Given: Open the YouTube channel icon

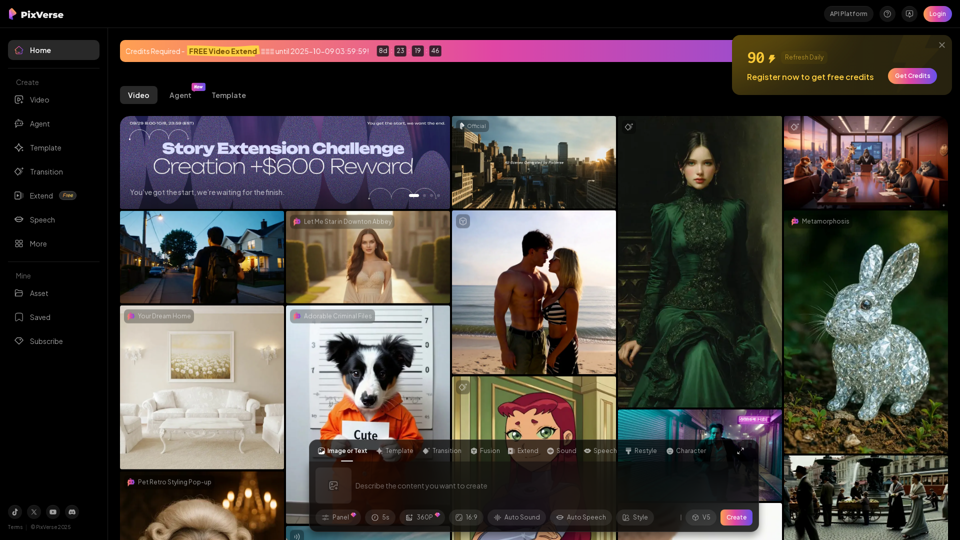Looking at the screenshot, I should [x=53, y=512].
